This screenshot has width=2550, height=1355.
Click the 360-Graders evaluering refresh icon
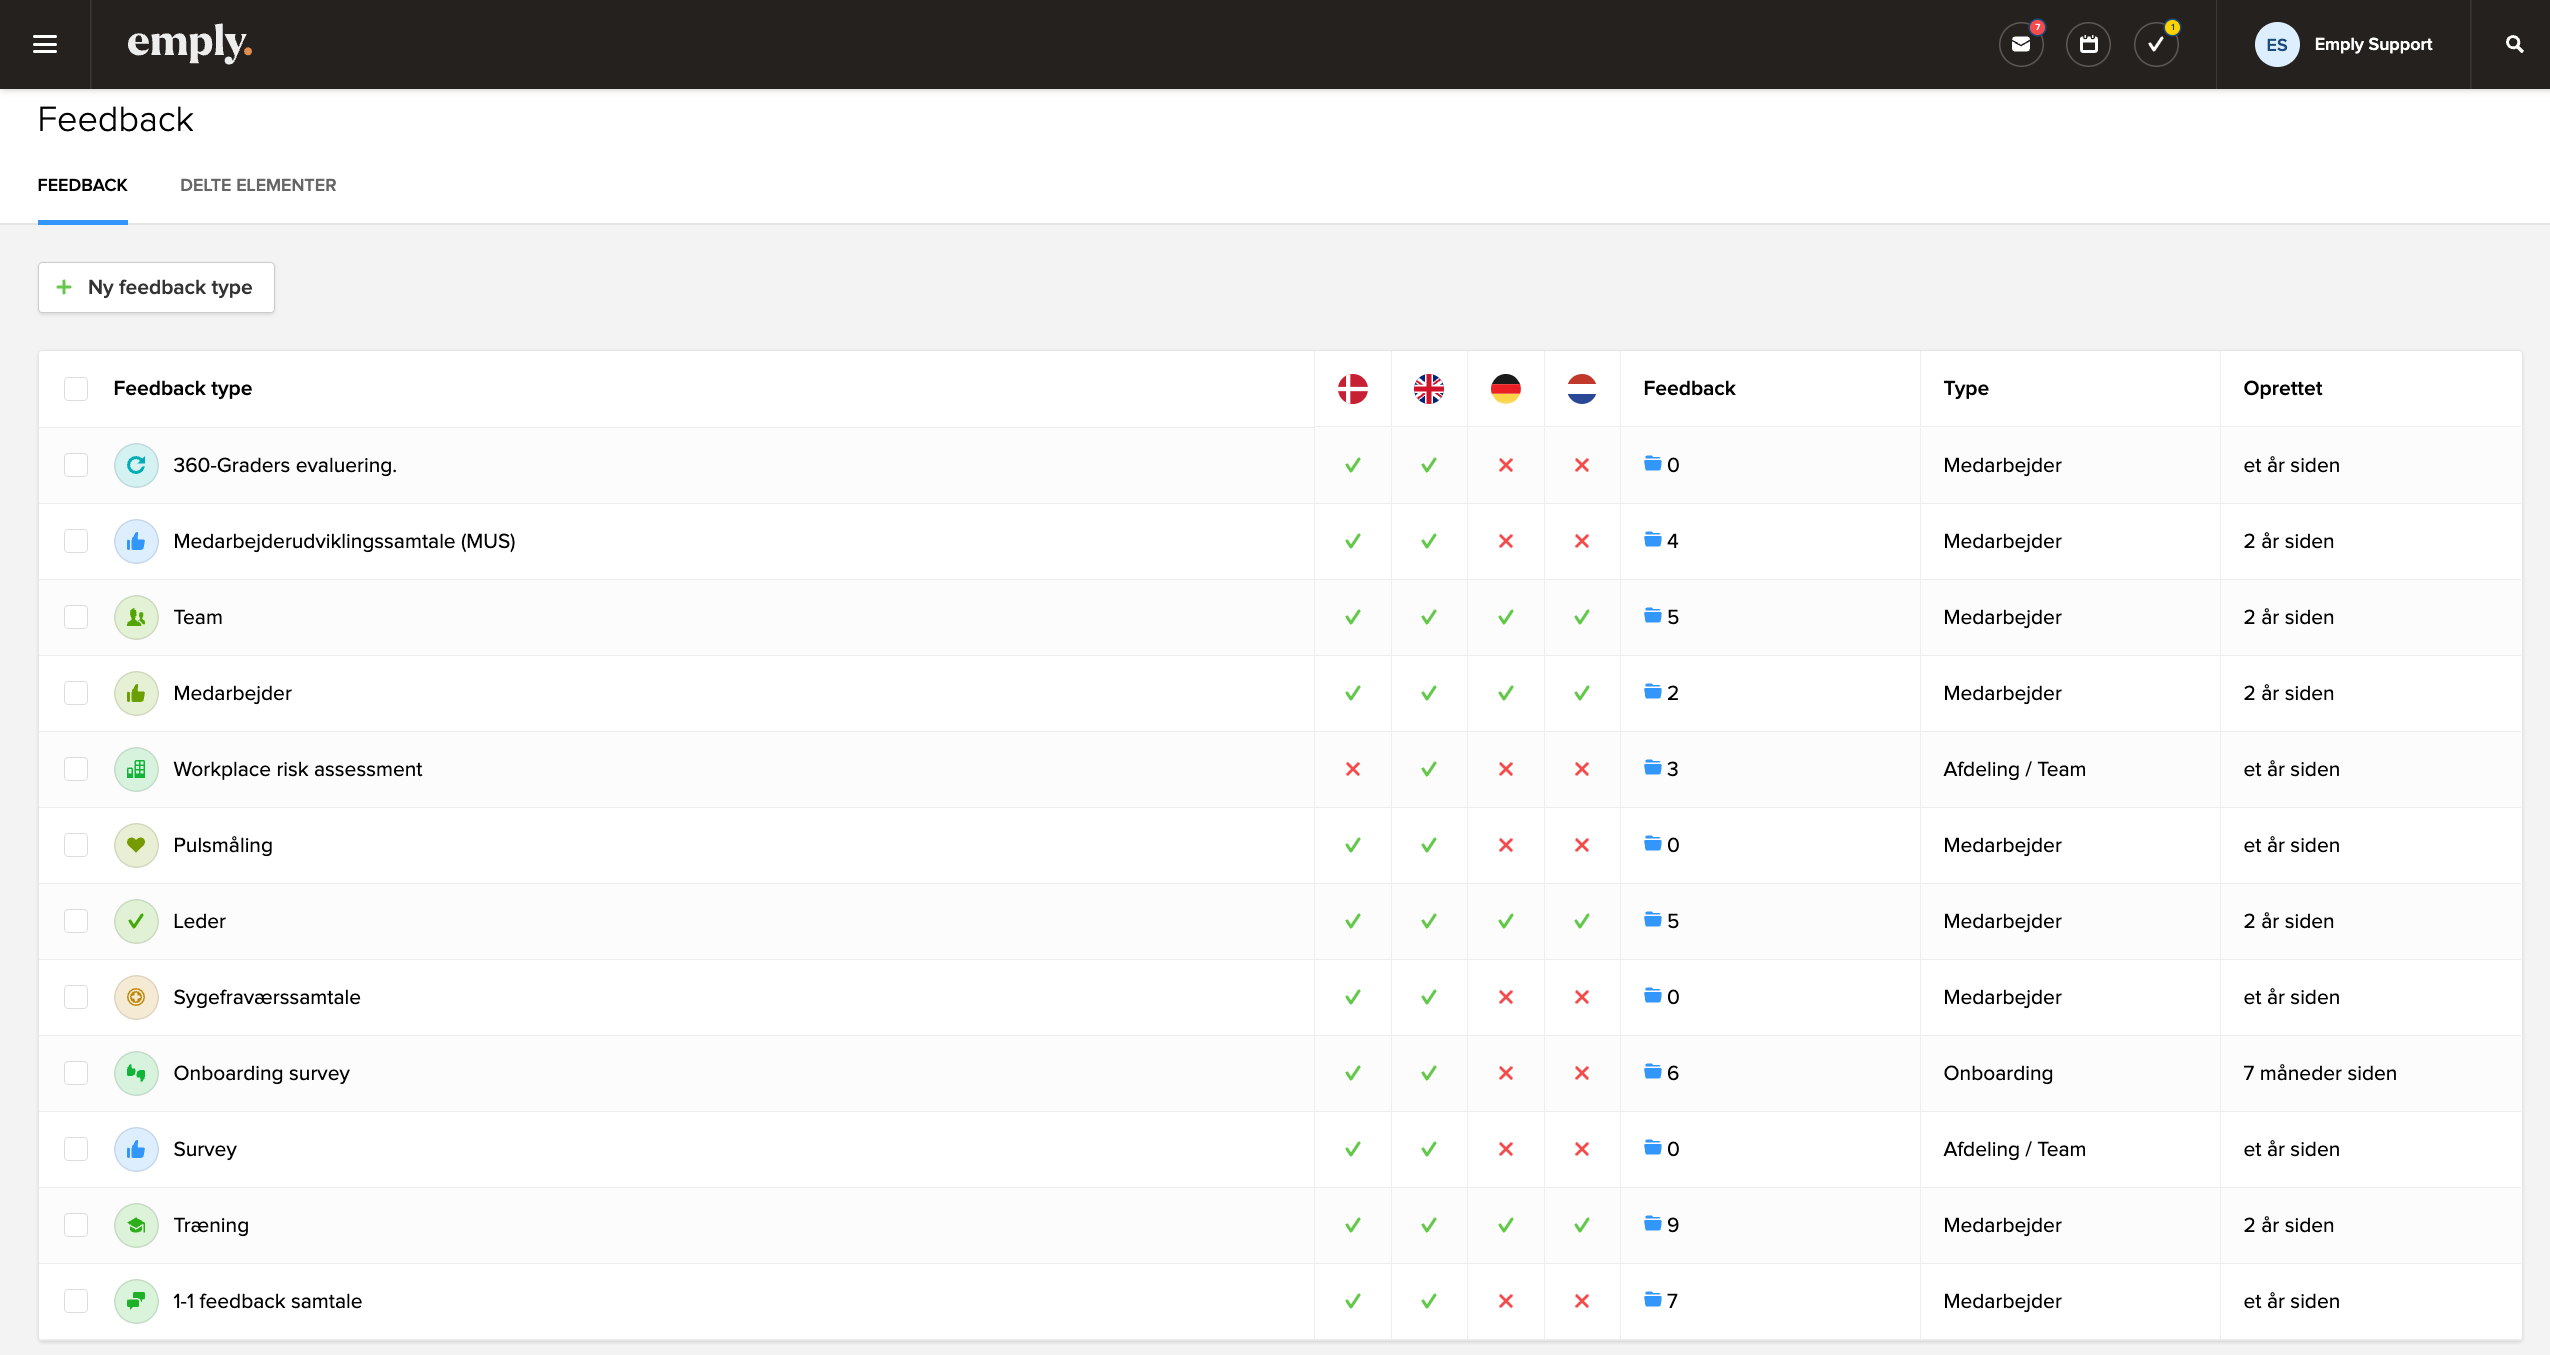pos(136,465)
